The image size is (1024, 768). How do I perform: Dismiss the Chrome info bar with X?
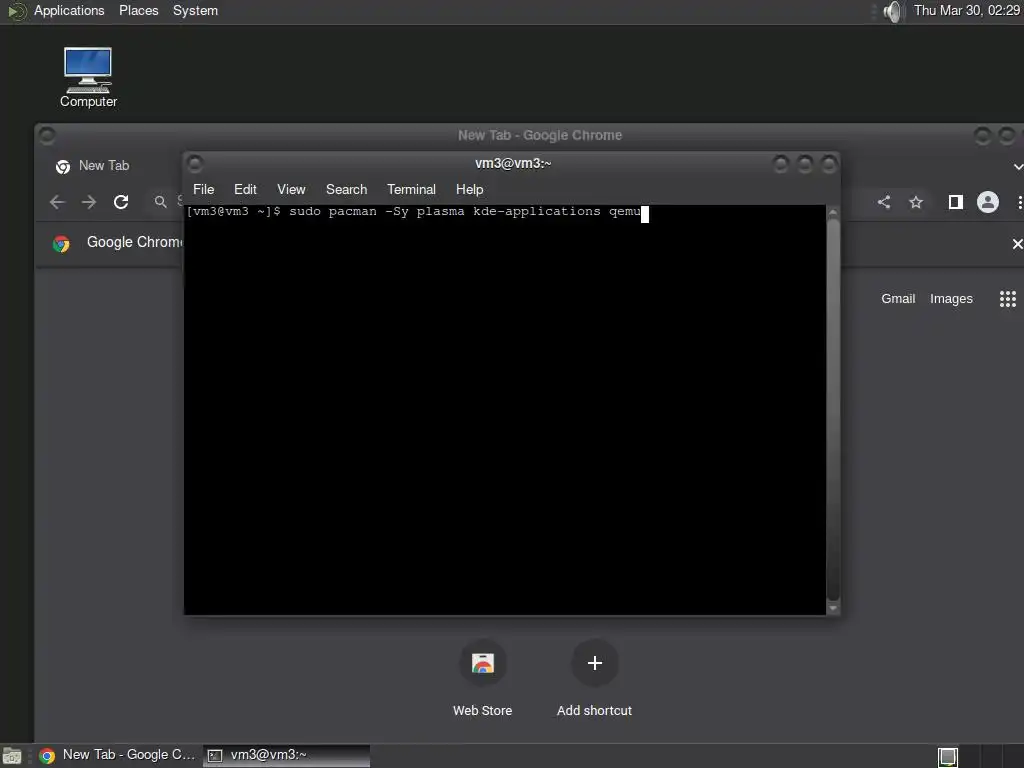(1017, 244)
